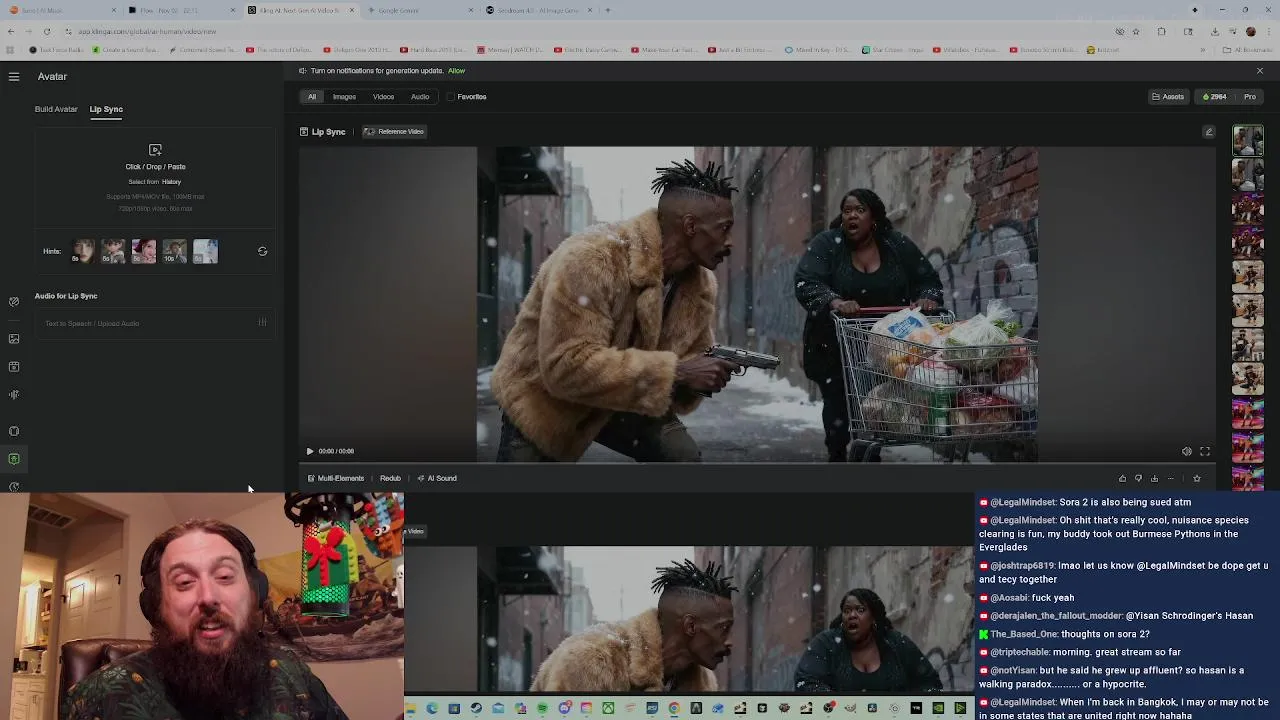Open Microsoft Edge in the Windows taskbar
Image resolution: width=1280 pixels, height=720 pixels.
[x=432, y=708]
